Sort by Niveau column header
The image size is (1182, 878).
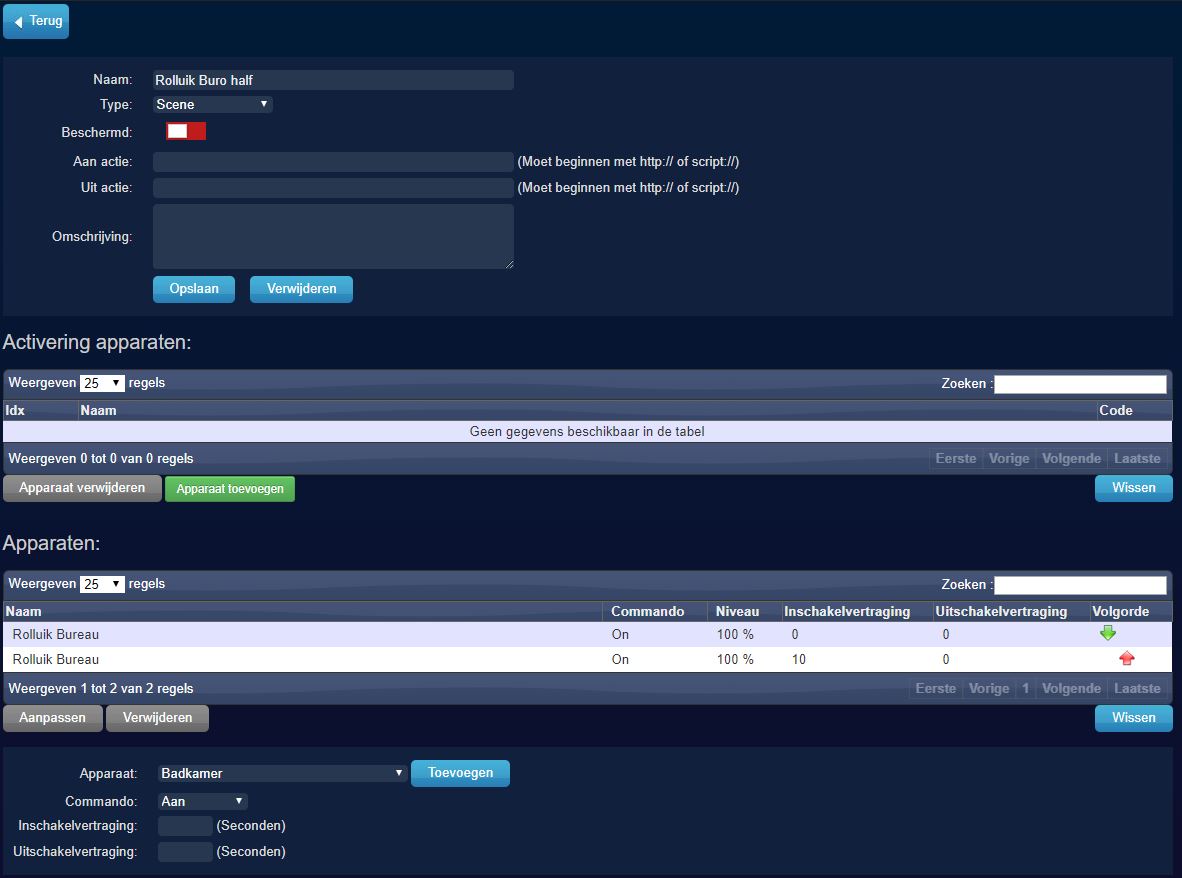coord(744,611)
